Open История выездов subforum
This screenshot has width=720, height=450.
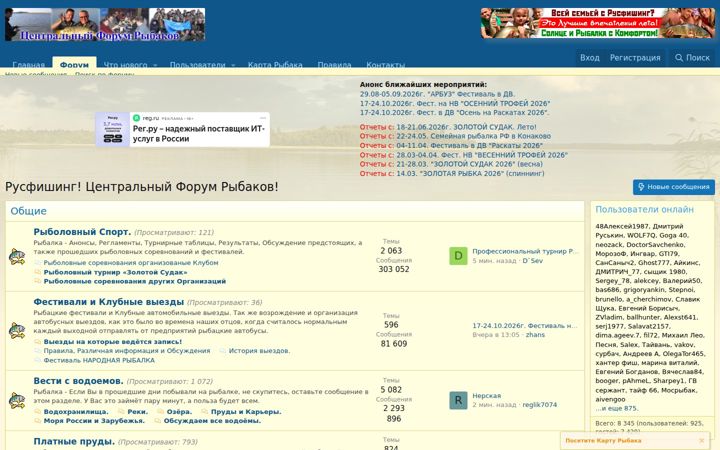[x=259, y=351]
